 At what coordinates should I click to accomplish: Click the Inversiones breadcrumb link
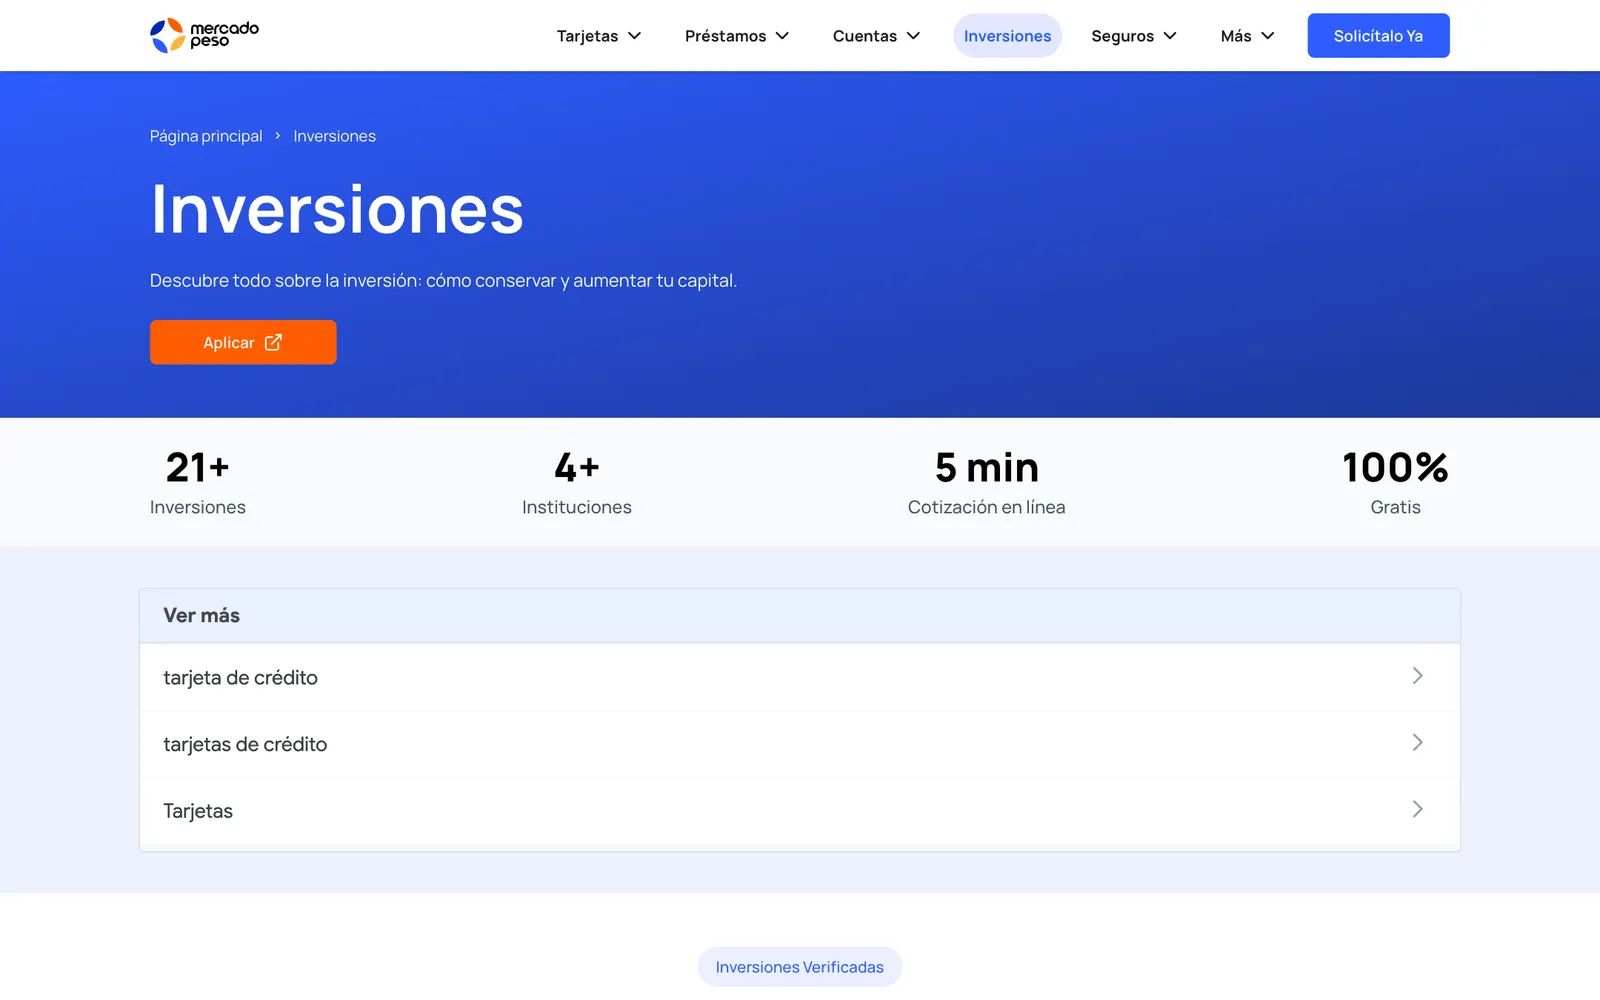point(334,136)
